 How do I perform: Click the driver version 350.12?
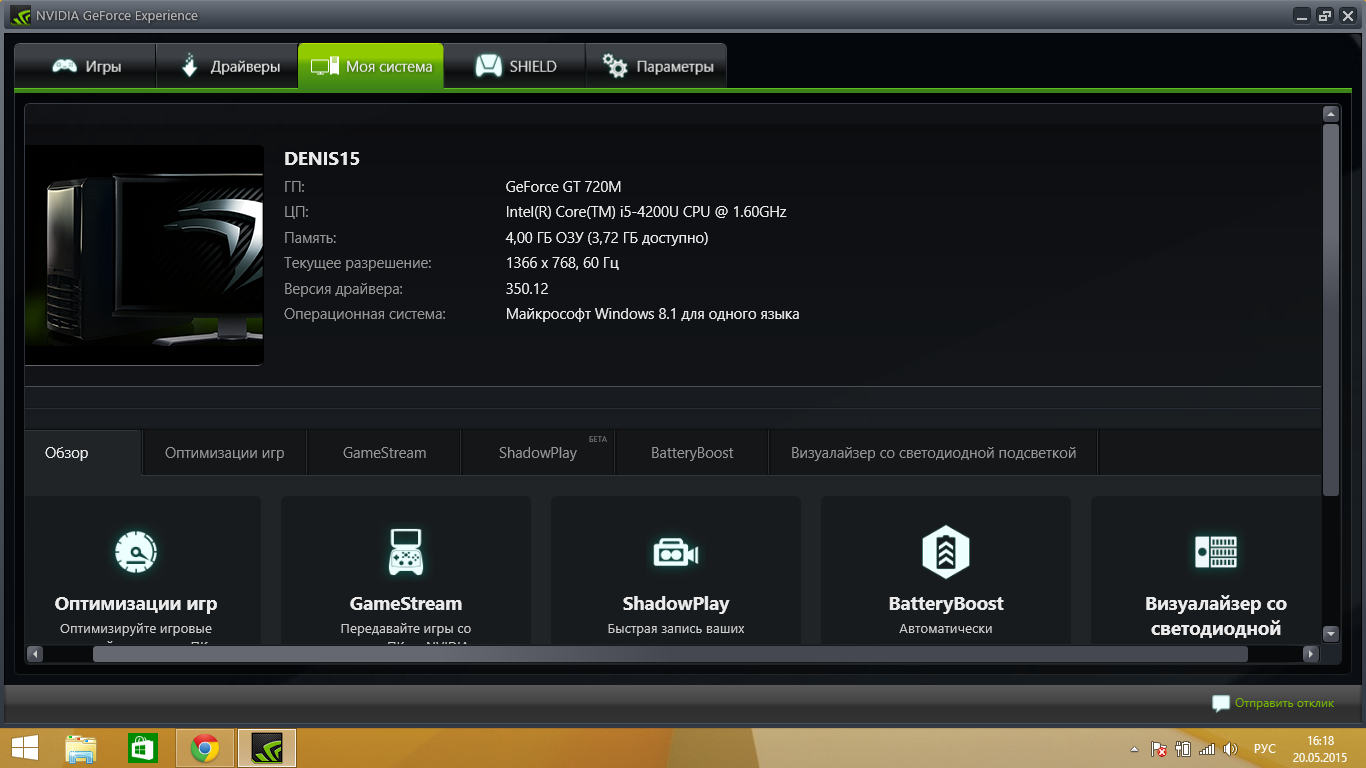527,289
